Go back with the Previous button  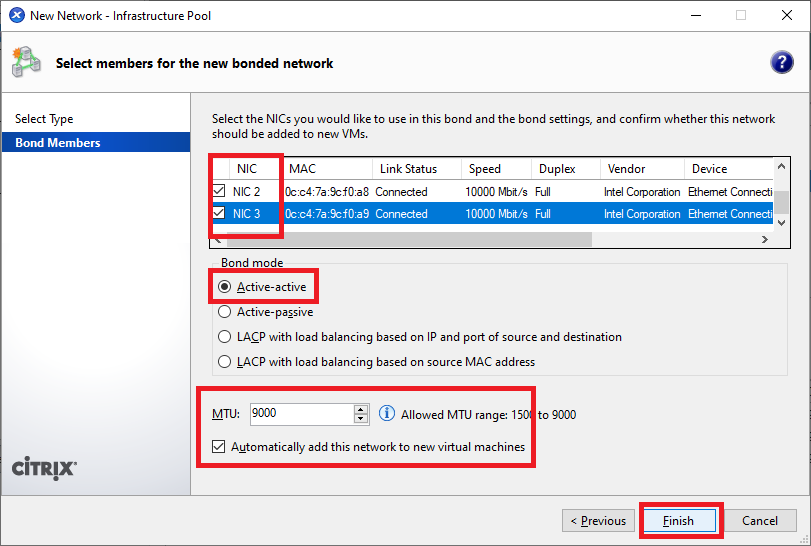pyautogui.click(x=598, y=520)
